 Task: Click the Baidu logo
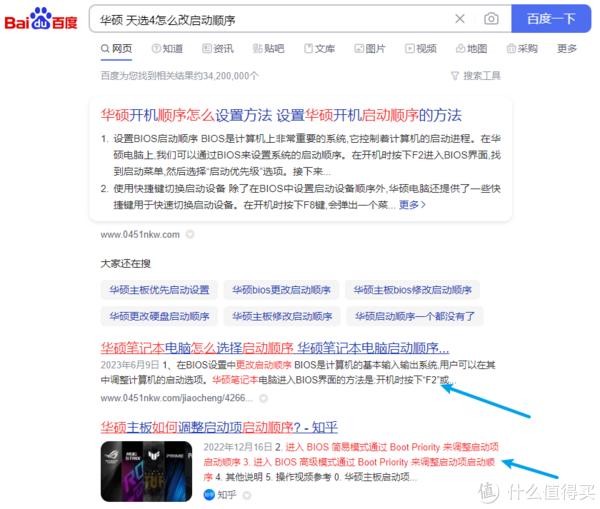tap(41, 19)
